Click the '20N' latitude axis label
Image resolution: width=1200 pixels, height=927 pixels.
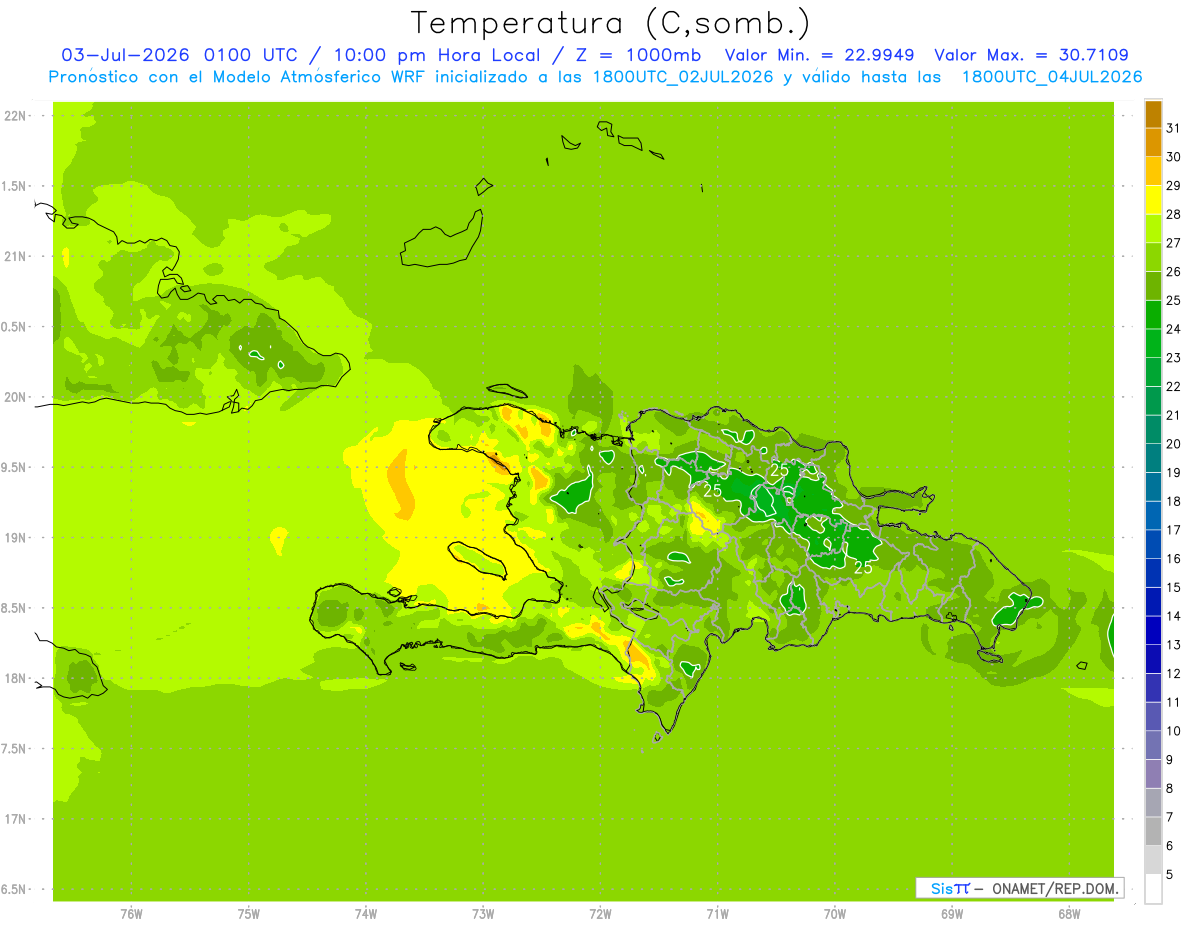tap(15, 398)
